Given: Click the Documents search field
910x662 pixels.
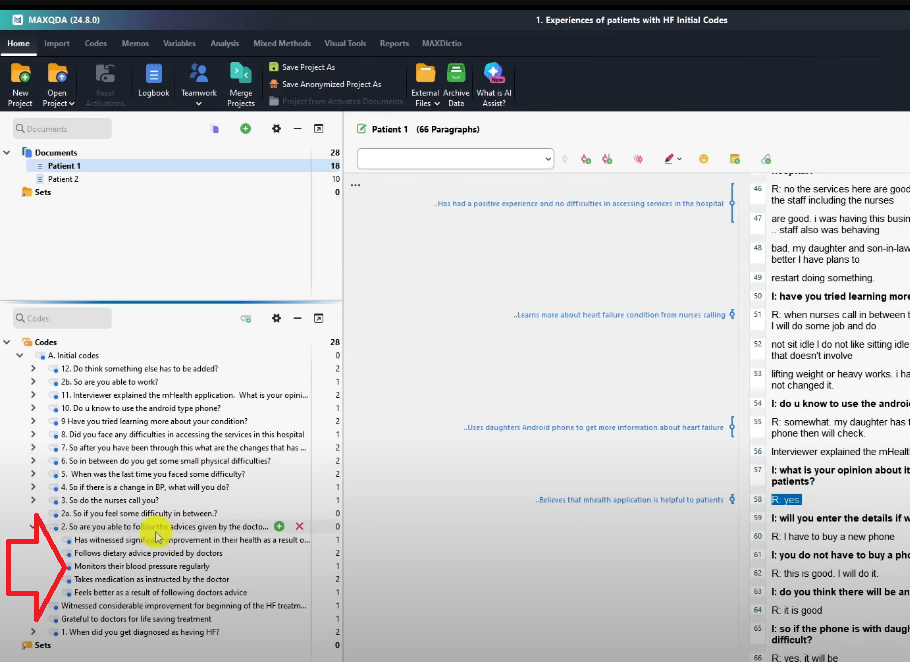Looking at the screenshot, I should coord(63,129).
